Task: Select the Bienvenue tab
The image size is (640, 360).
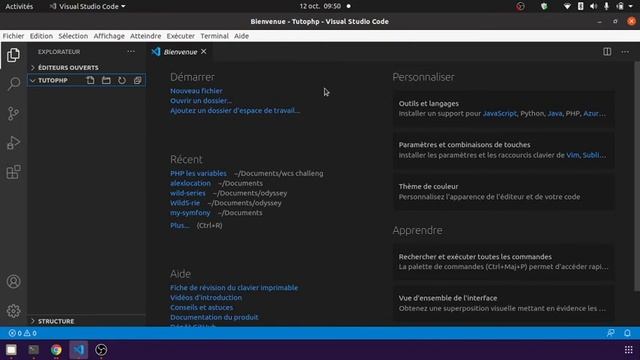Action: [180, 52]
